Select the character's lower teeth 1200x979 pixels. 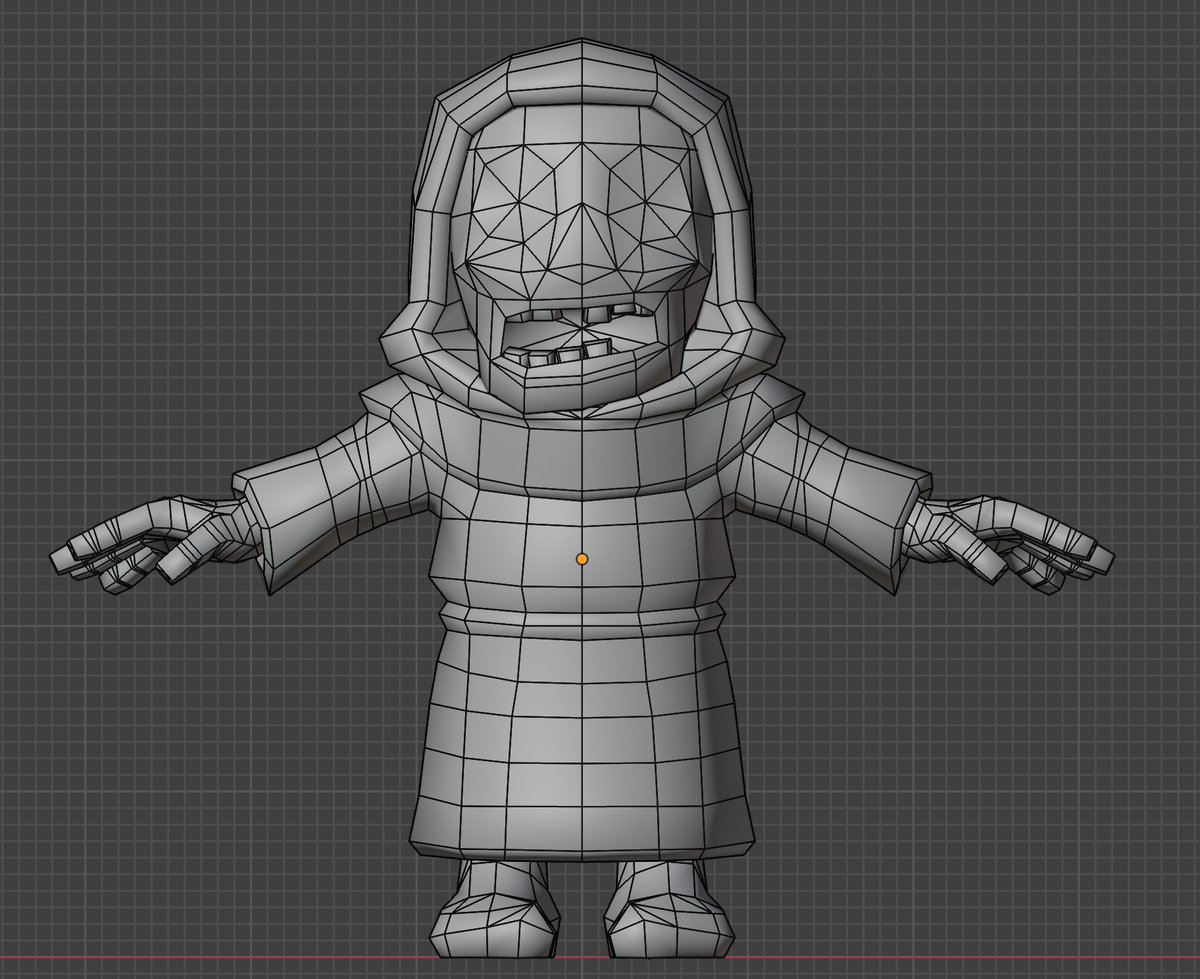click(x=557, y=354)
